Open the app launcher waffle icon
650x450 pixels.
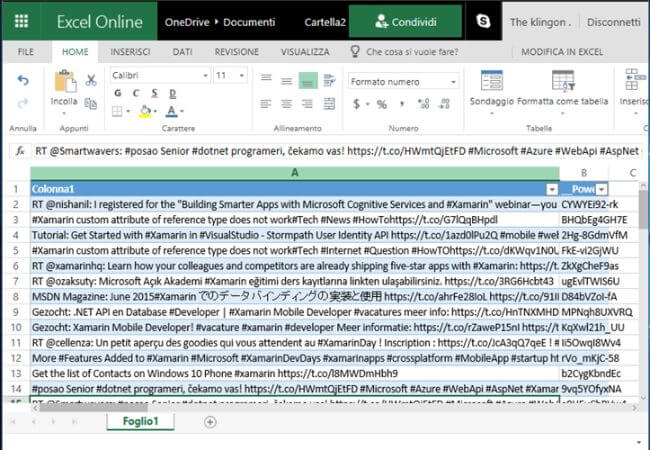coord(21,21)
